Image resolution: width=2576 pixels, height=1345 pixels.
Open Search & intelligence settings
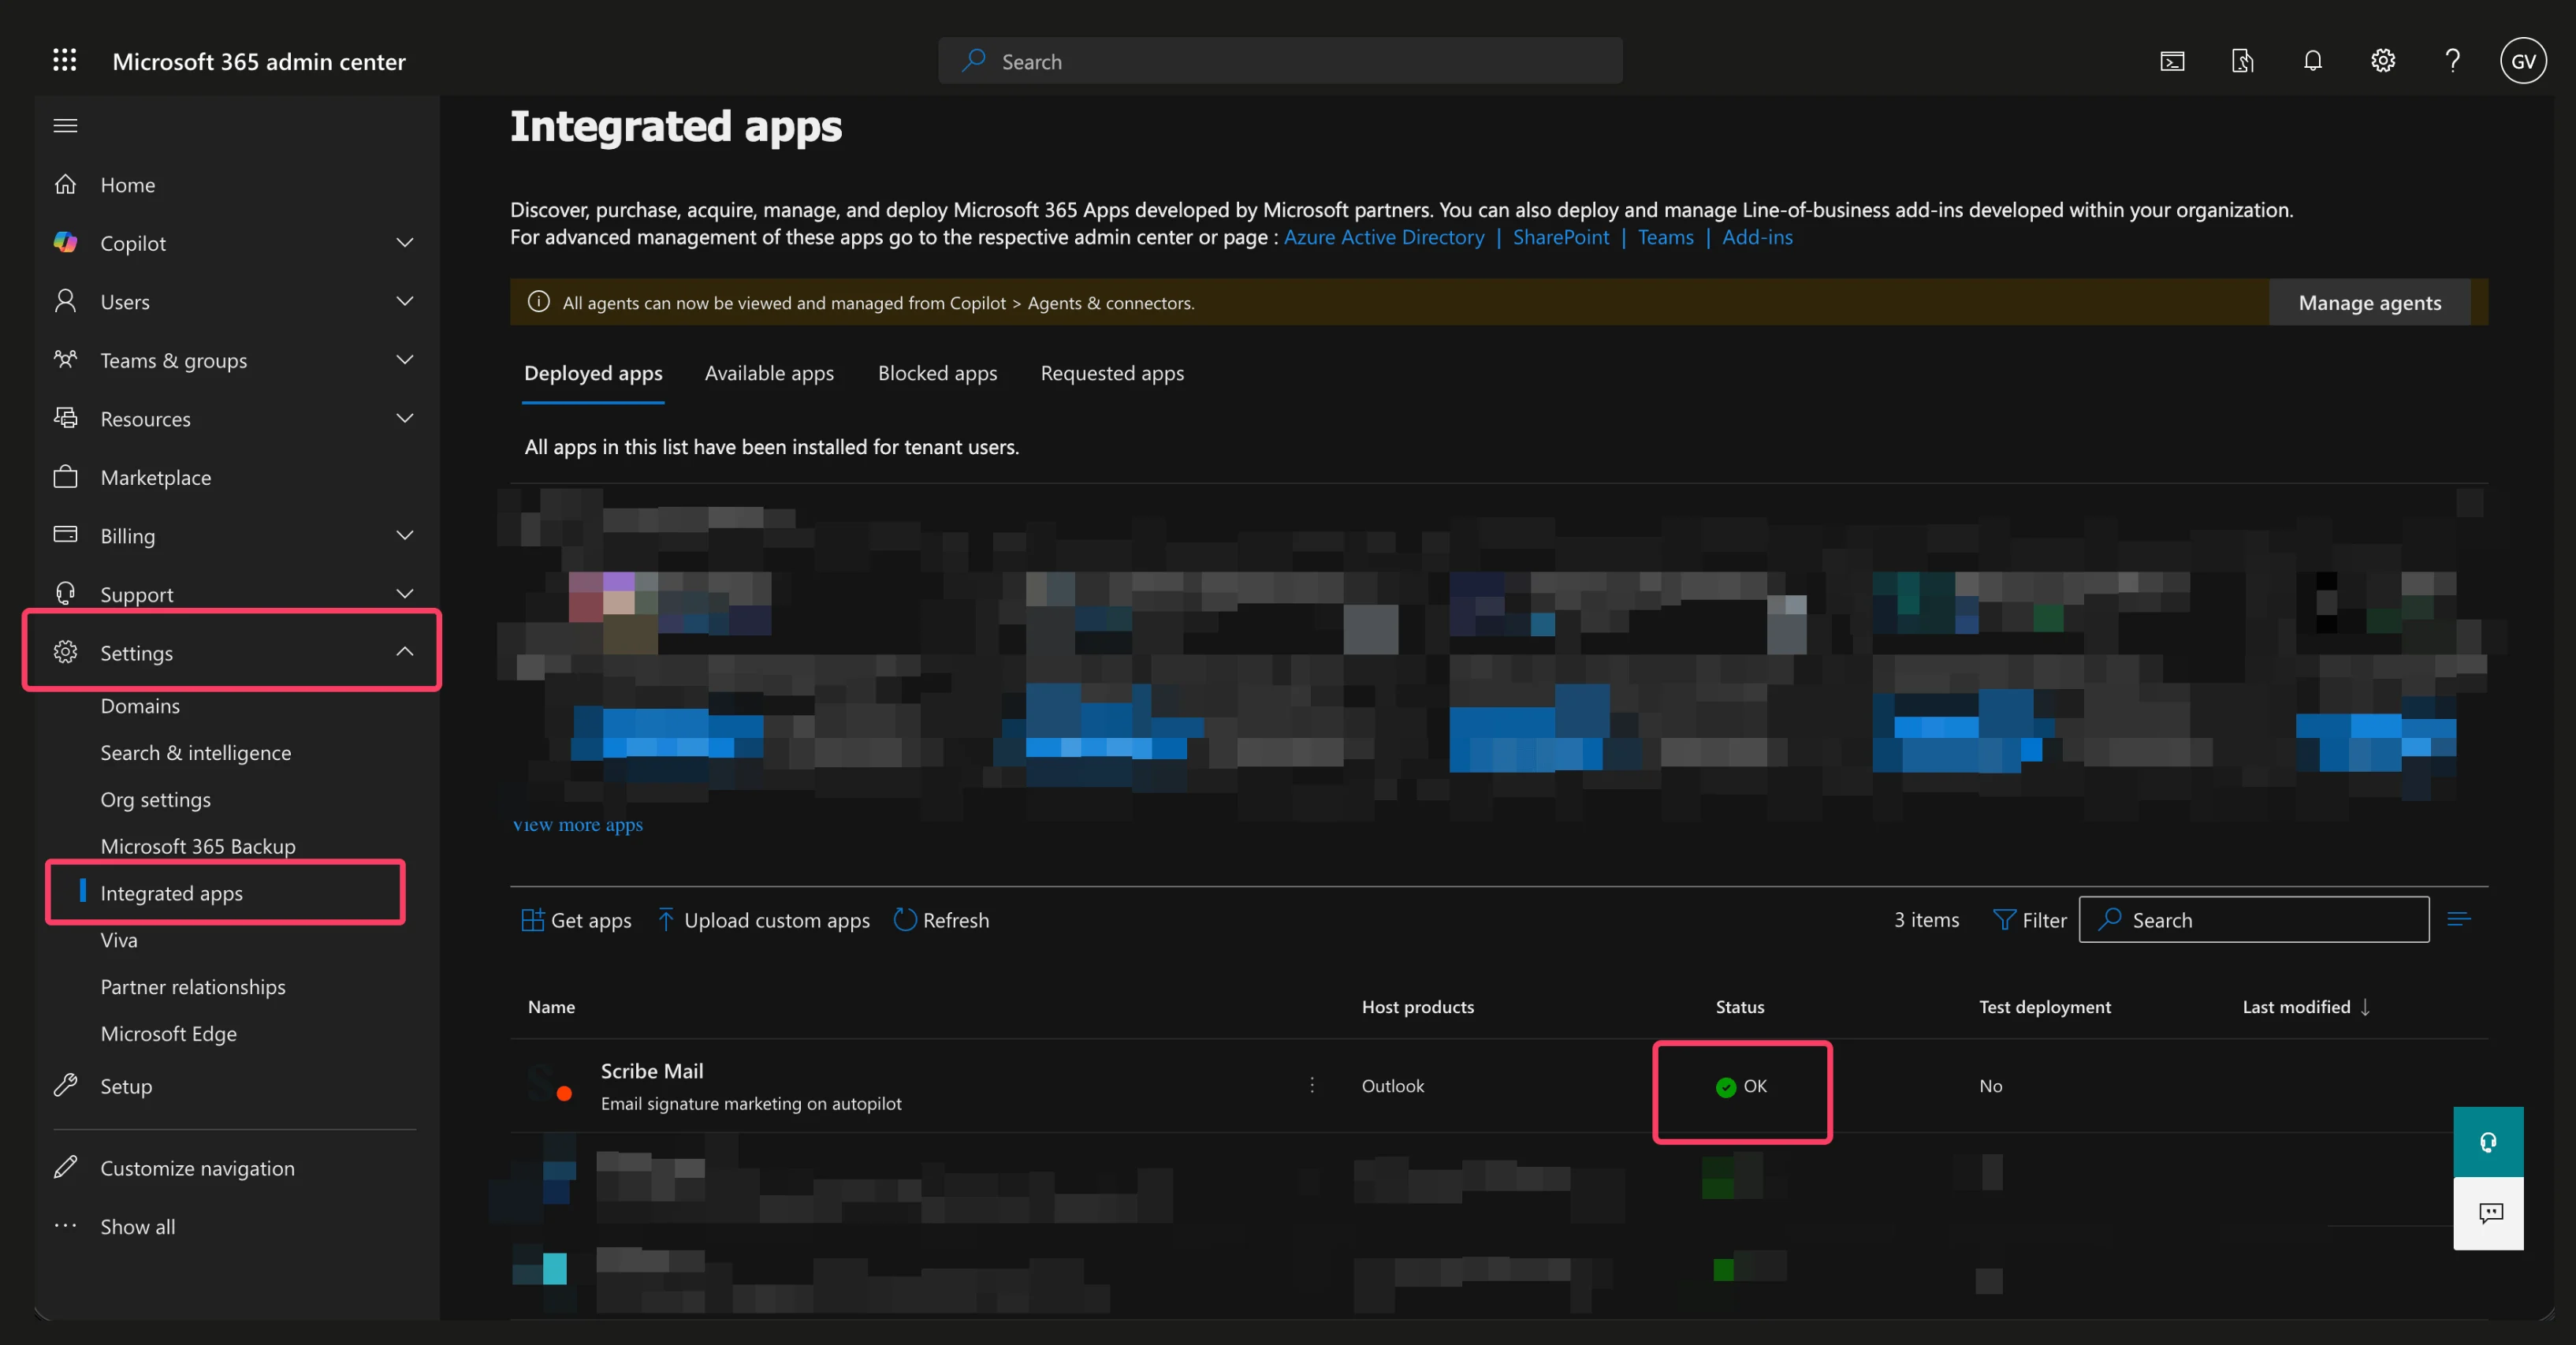[x=196, y=753]
